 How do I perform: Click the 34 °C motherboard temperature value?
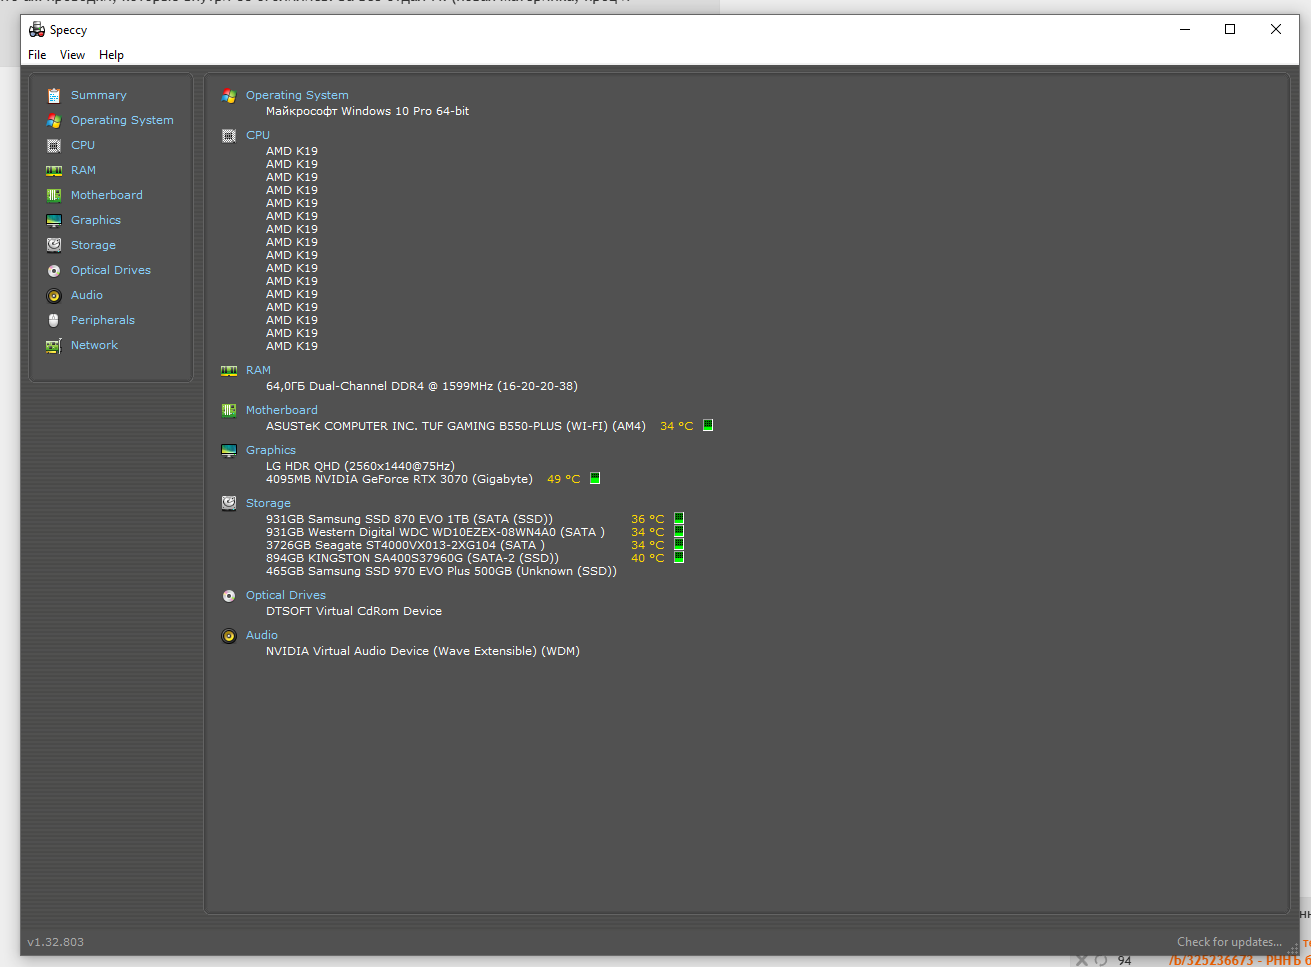(x=676, y=426)
